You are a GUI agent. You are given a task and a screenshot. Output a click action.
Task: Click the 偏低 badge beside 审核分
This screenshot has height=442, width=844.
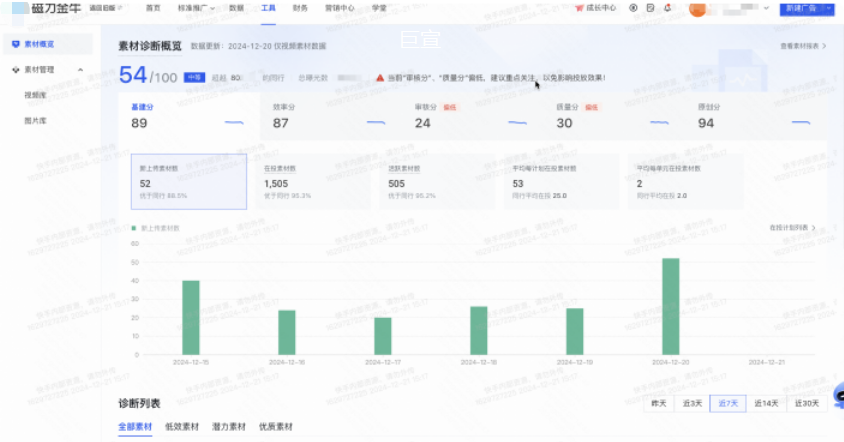coord(450,107)
